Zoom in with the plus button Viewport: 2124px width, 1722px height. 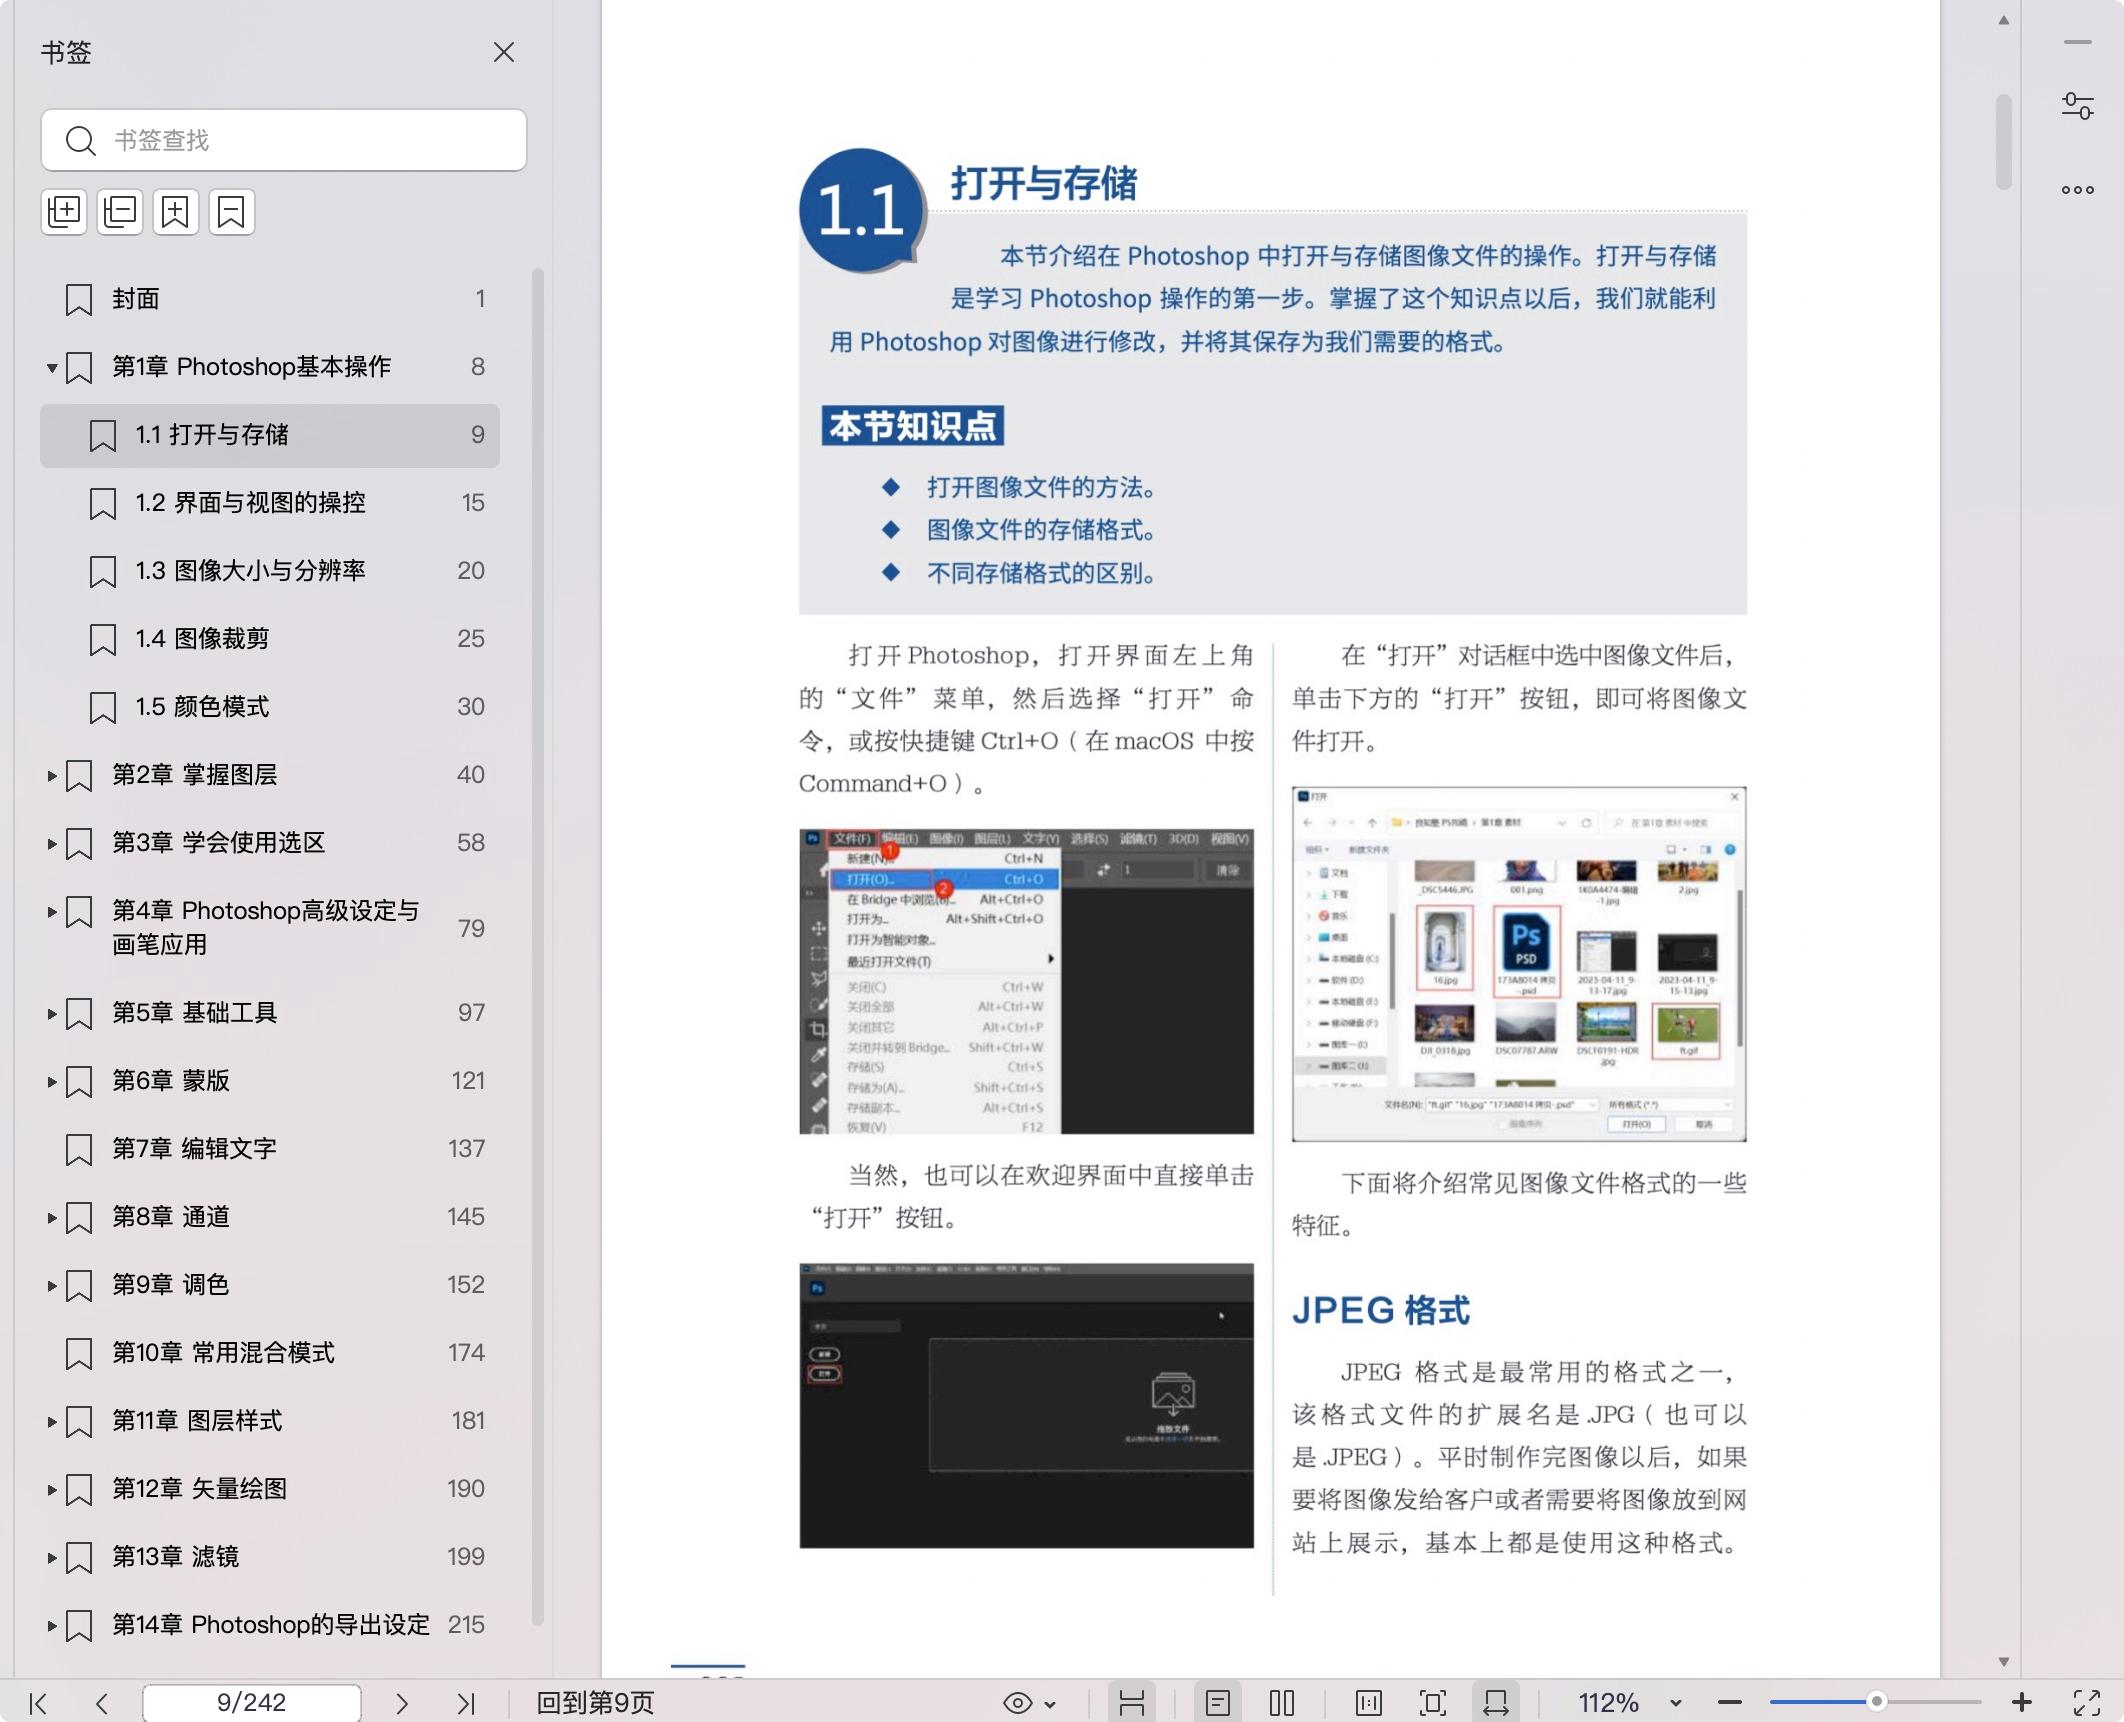tap(2021, 1702)
